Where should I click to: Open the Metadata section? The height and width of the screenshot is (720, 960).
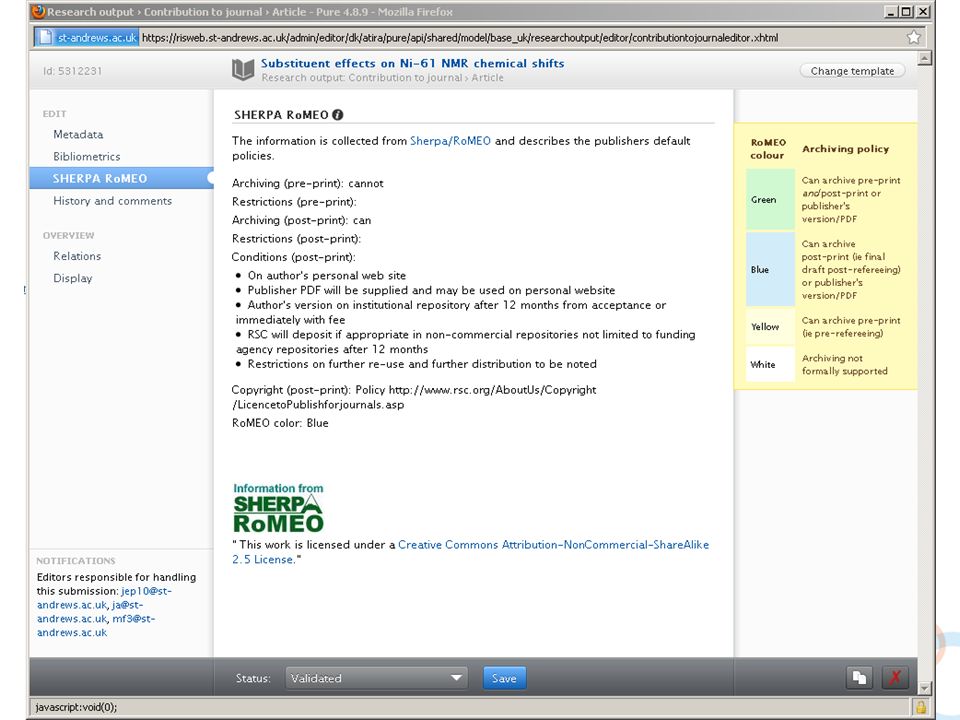pyautogui.click(x=78, y=134)
